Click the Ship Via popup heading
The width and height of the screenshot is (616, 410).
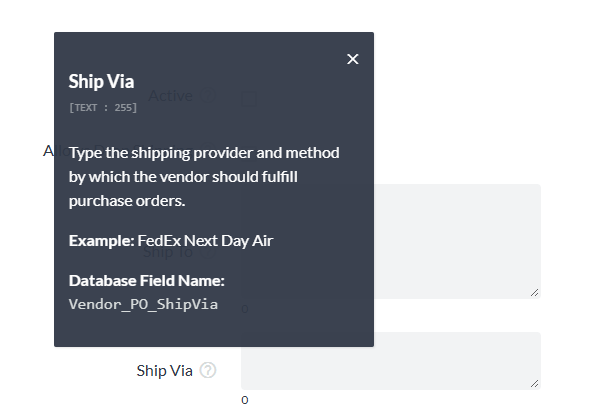pos(101,81)
